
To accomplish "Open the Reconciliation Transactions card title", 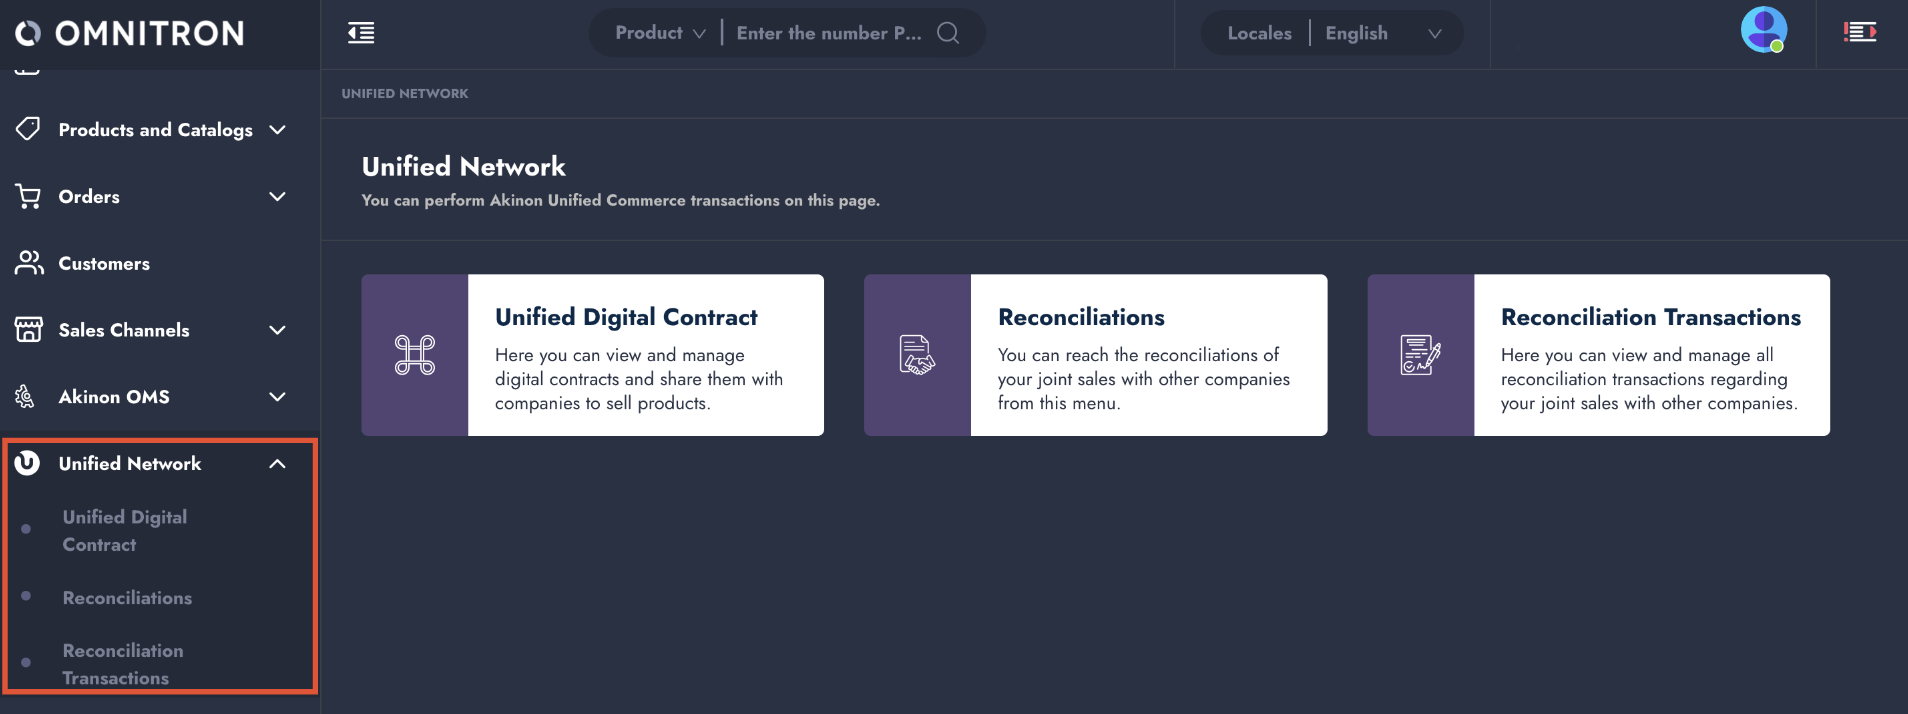I will point(1650,317).
